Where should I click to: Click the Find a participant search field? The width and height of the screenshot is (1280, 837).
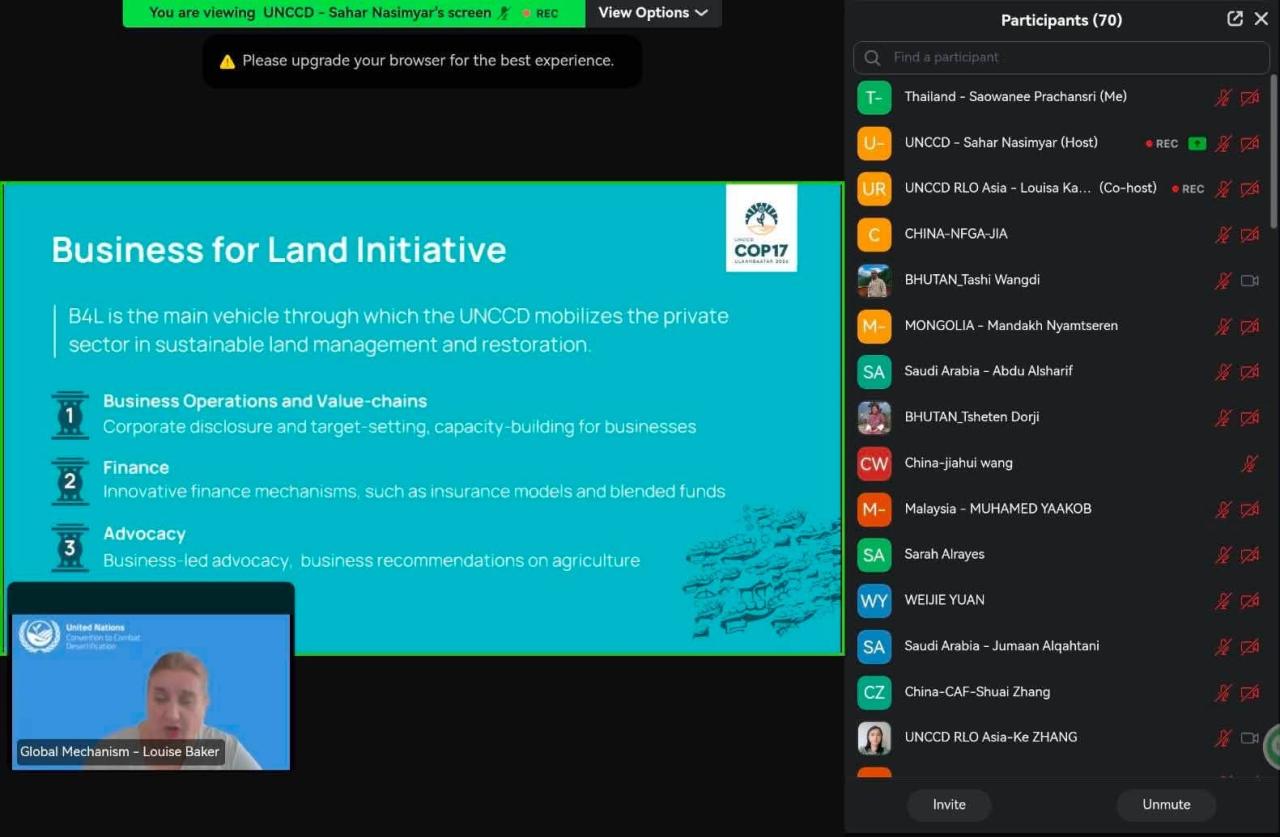coord(1061,57)
